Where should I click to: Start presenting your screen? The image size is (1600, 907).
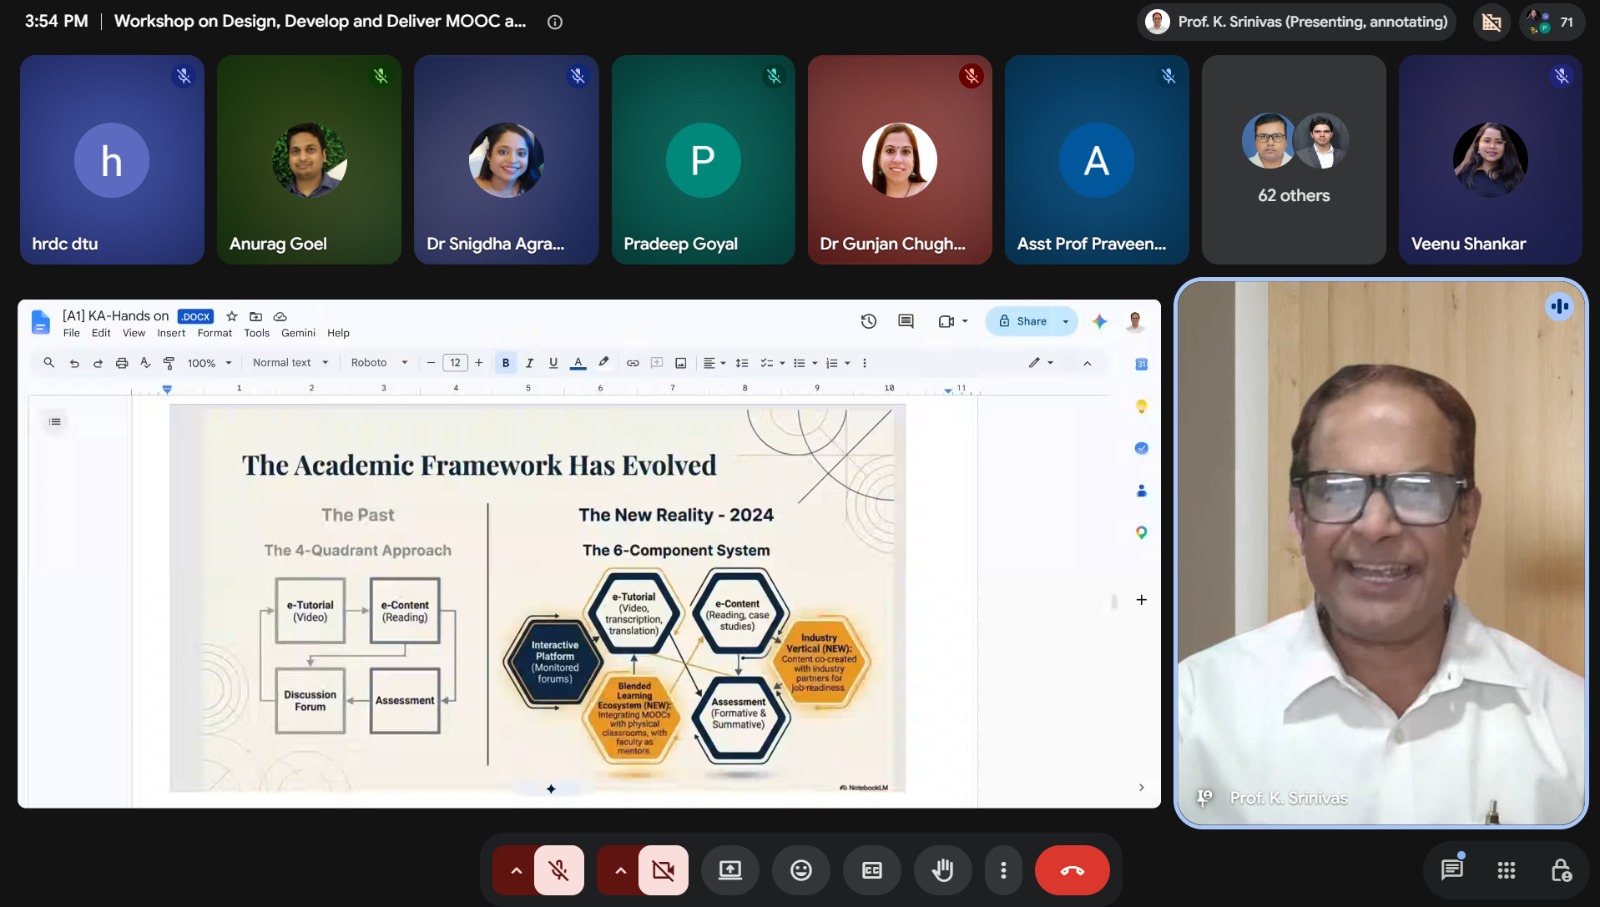(730, 870)
